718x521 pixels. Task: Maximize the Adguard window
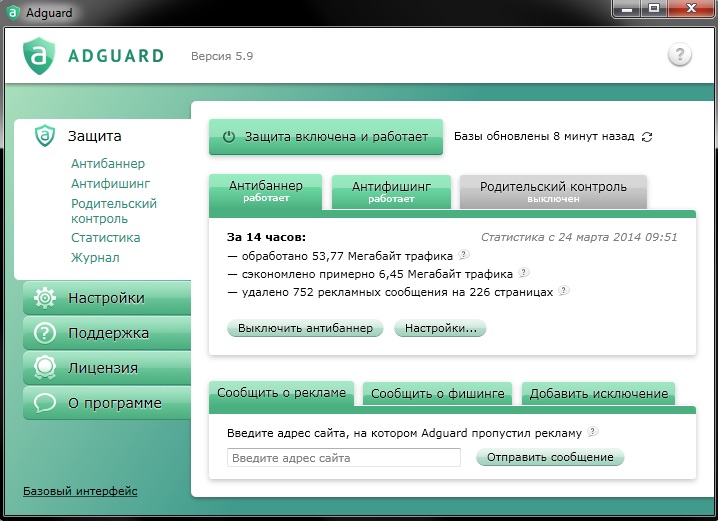click(x=654, y=9)
